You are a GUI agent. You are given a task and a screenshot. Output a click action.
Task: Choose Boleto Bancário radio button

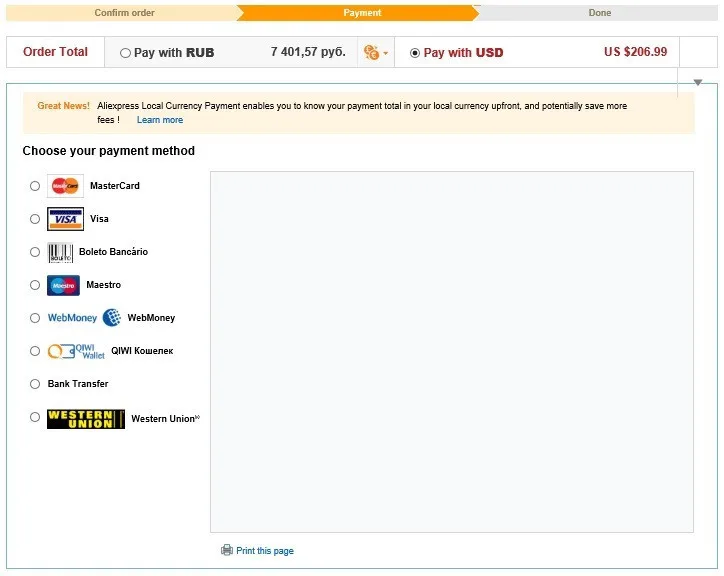(x=35, y=252)
